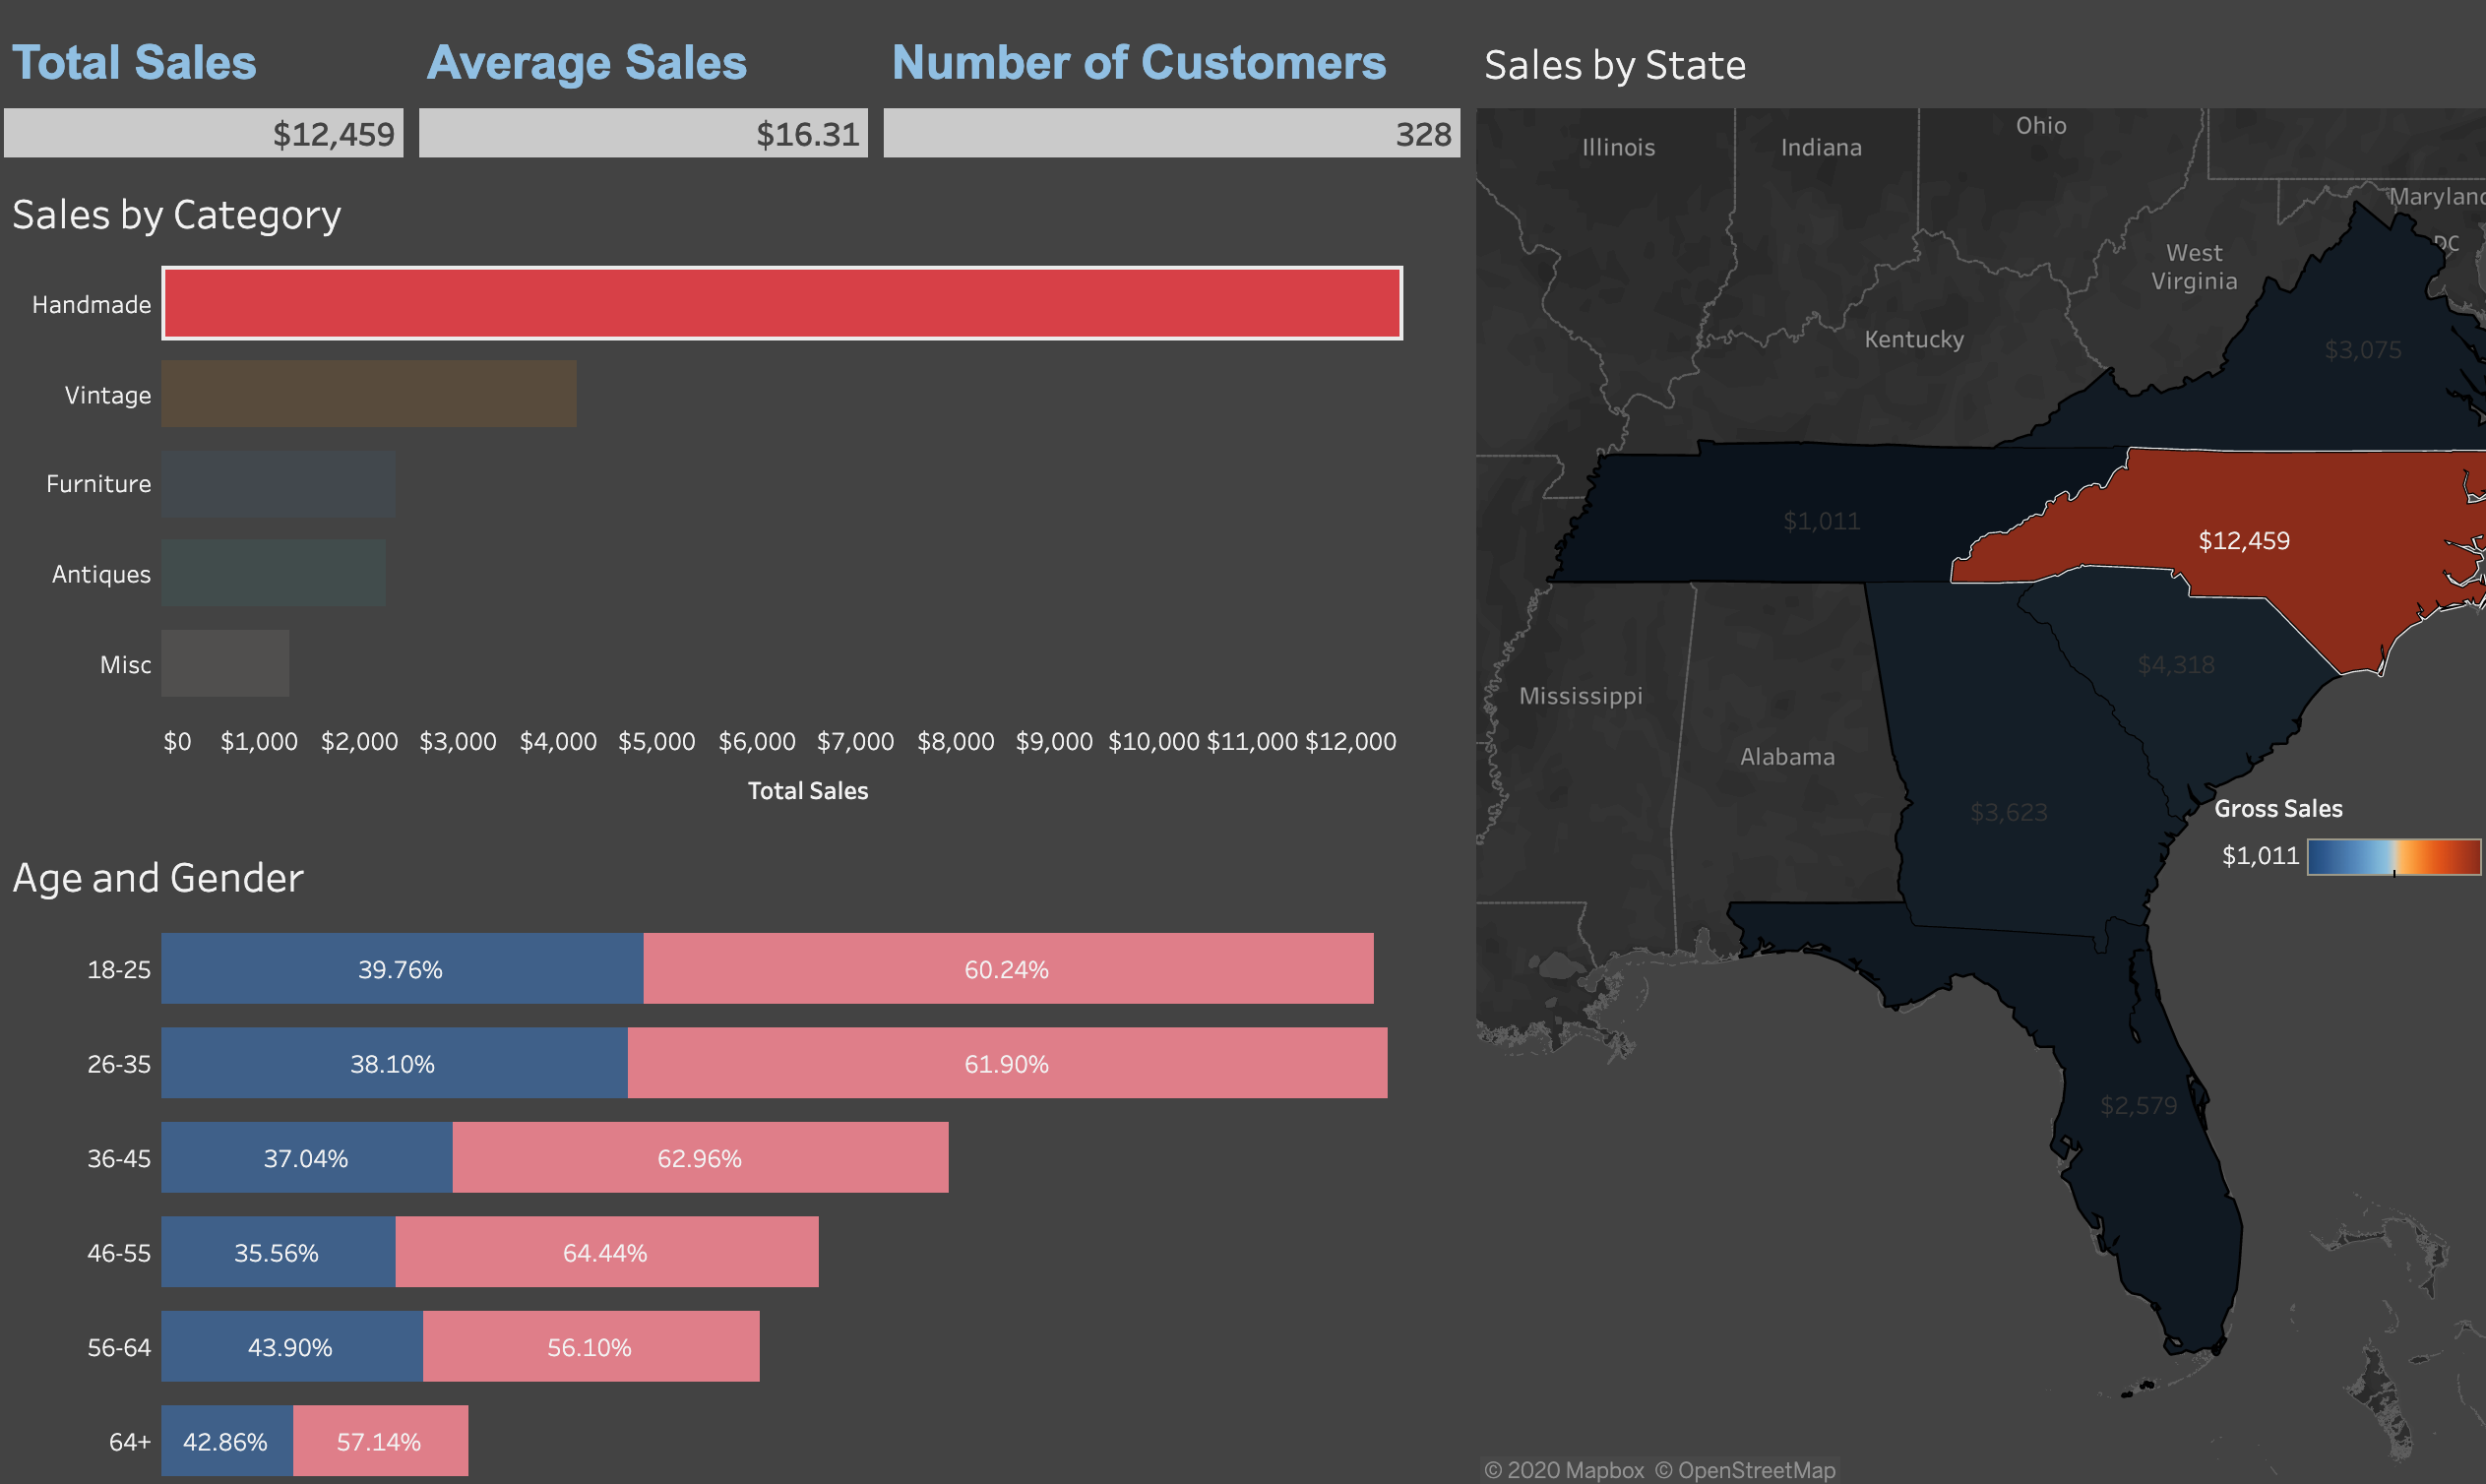Click the Furniture category label
This screenshot has width=2486, height=1484.
(98, 484)
